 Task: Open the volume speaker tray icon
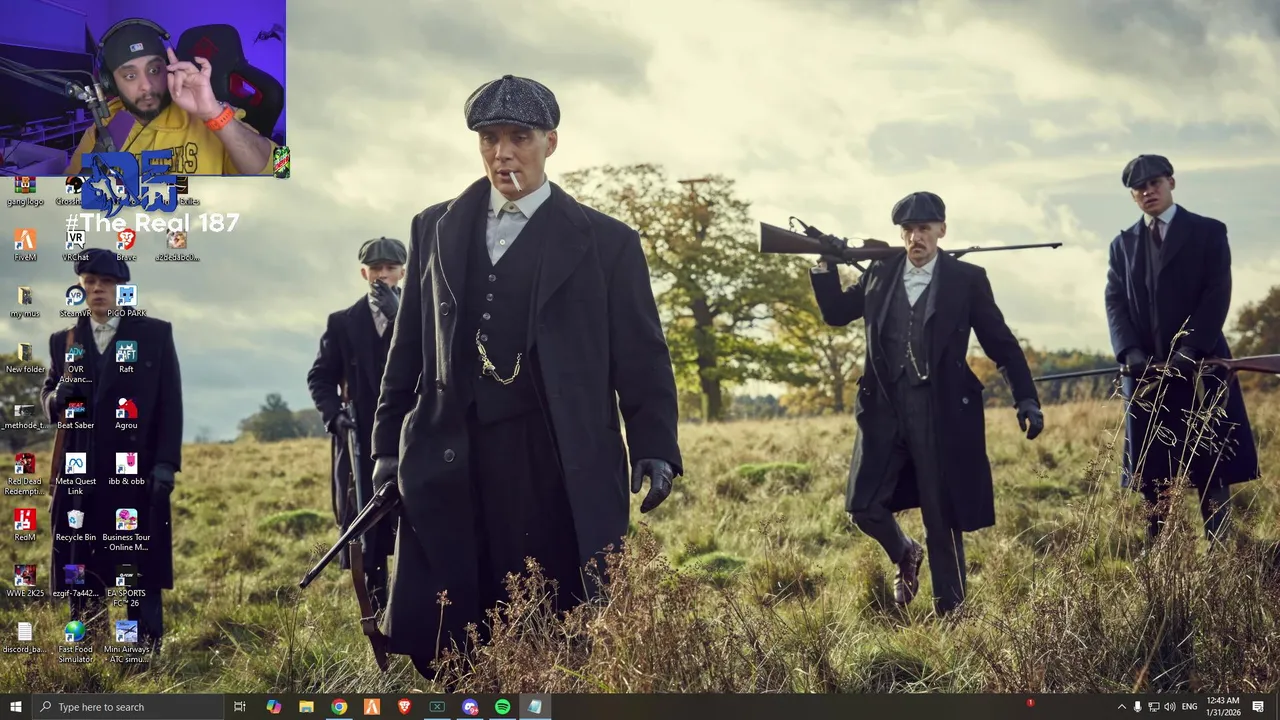(x=1169, y=707)
